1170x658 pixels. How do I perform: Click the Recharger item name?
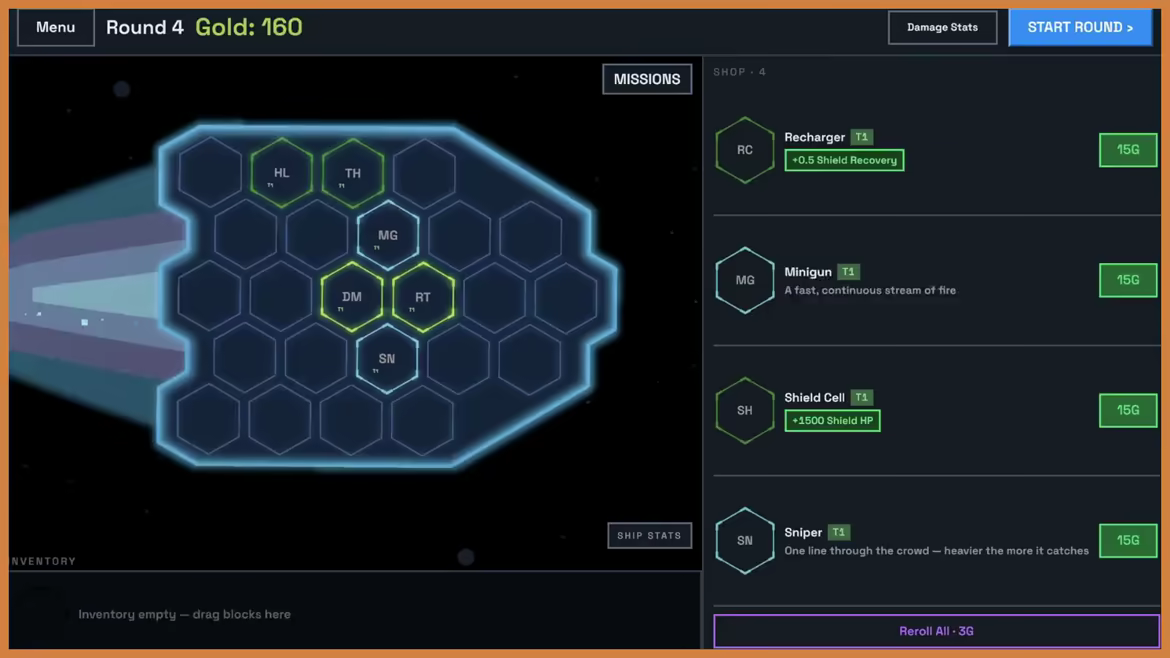pyautogui.click(x=814, y=137)
